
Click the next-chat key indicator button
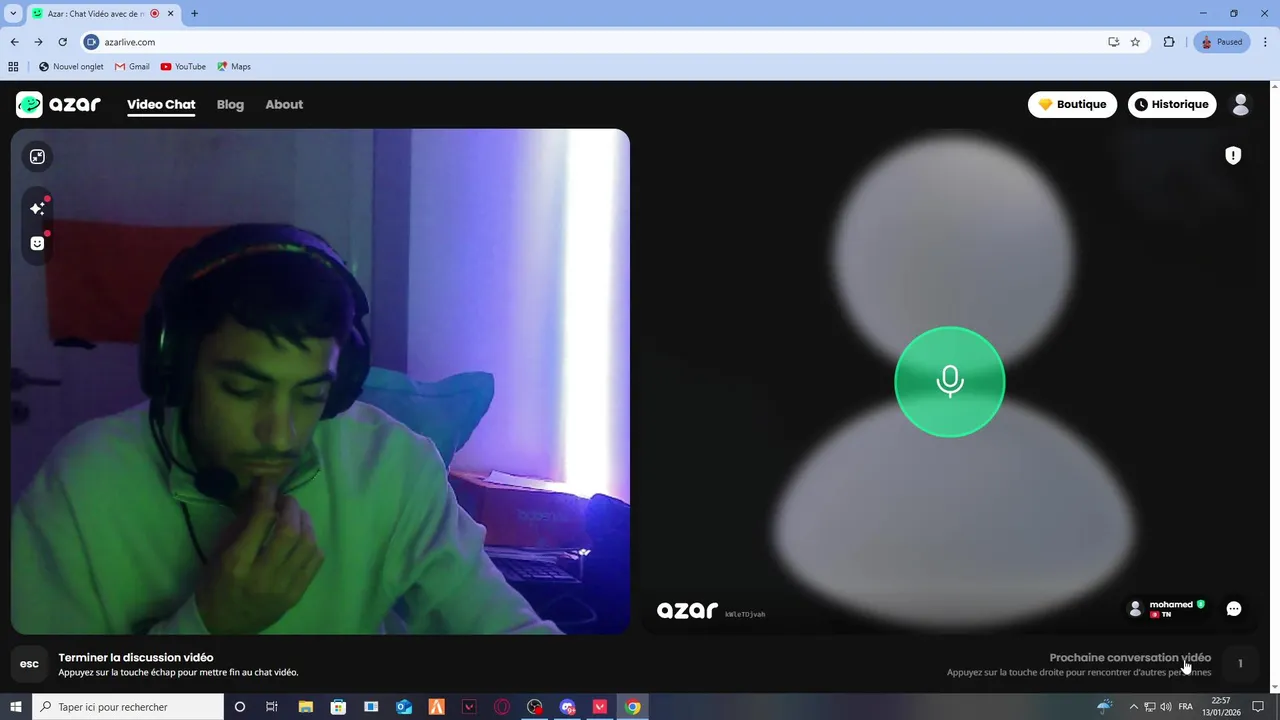(1240, 664)
